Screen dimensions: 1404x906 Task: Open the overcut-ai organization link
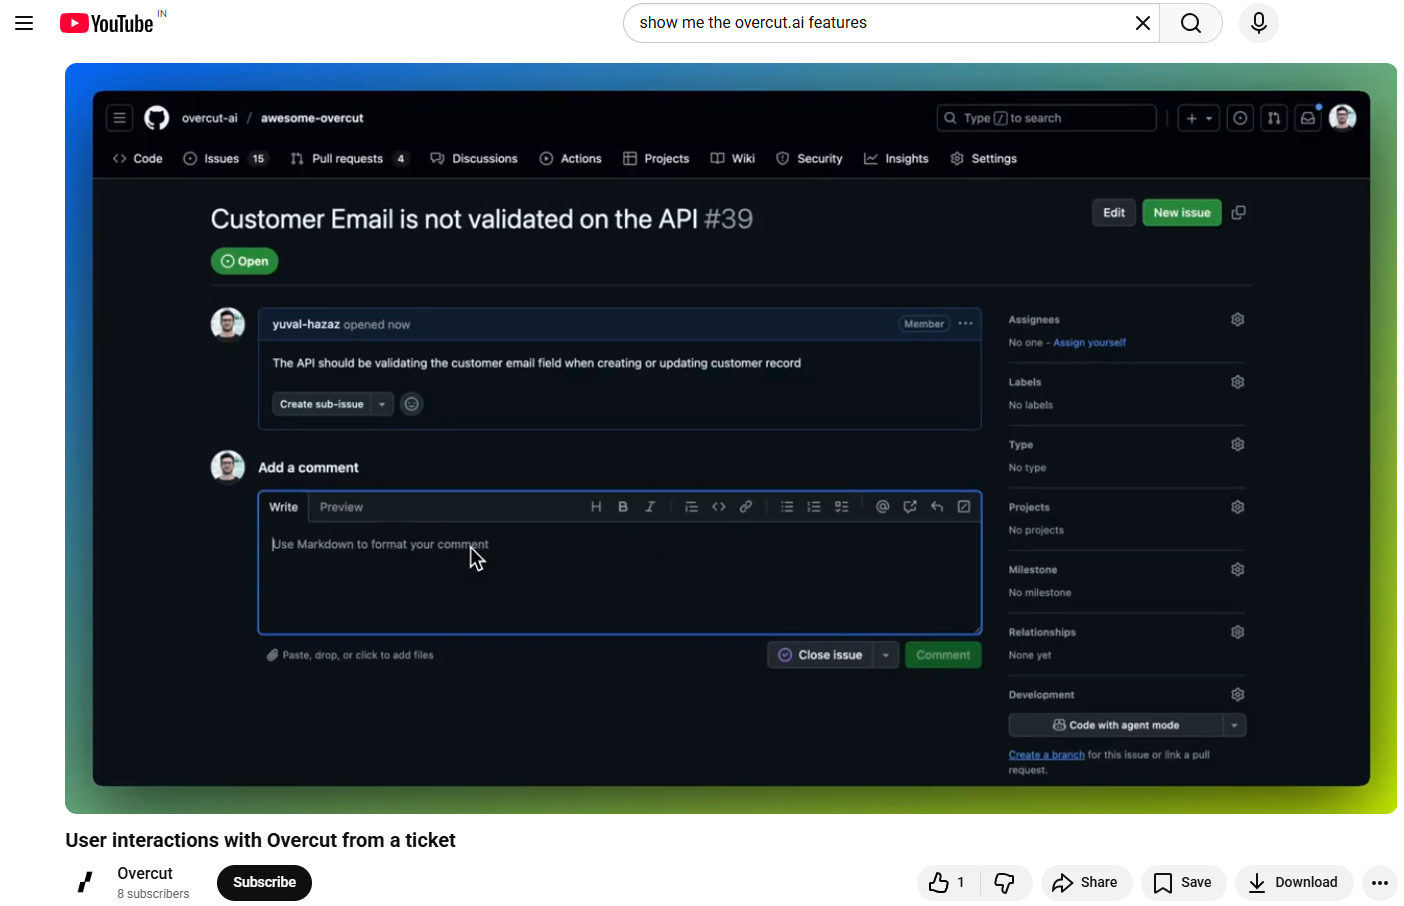210,118
